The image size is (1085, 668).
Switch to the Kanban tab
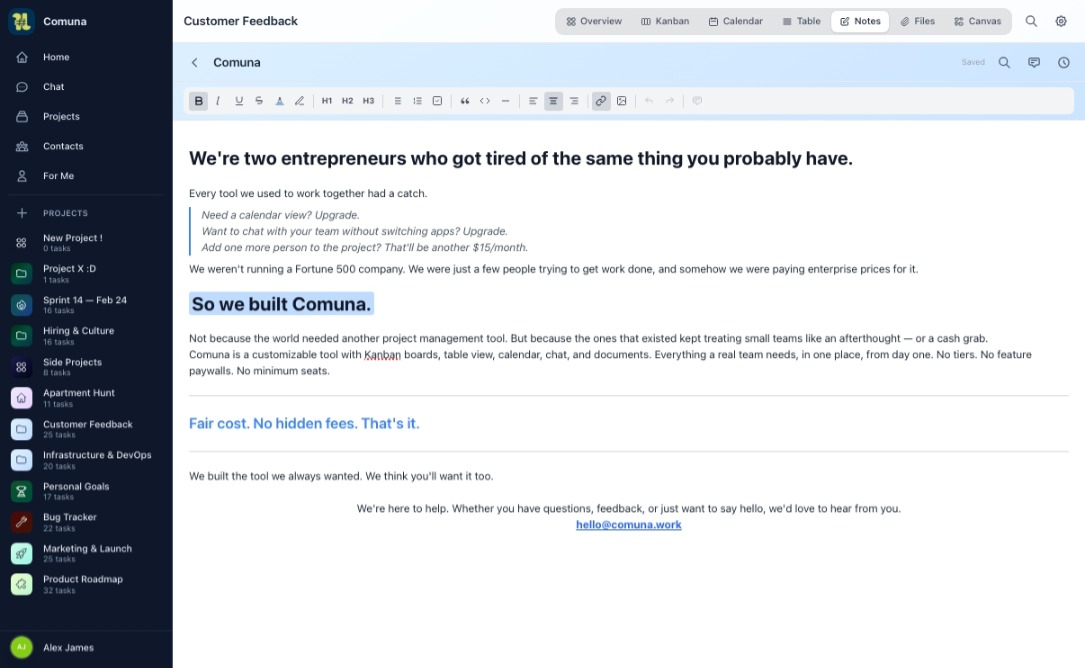(665, 21)
